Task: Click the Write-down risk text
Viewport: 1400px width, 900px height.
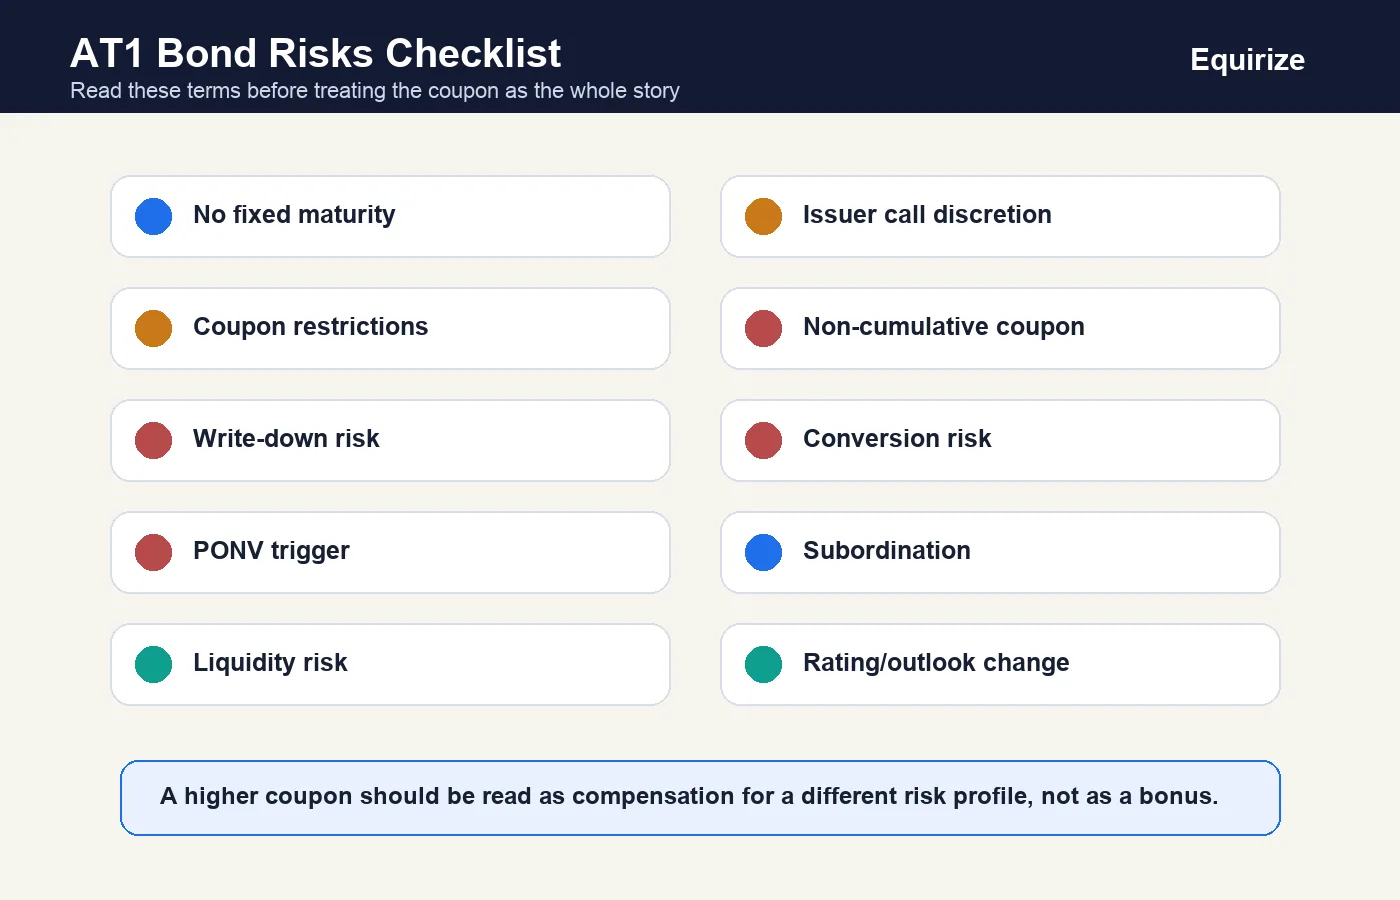Action: tap(286, 439)
